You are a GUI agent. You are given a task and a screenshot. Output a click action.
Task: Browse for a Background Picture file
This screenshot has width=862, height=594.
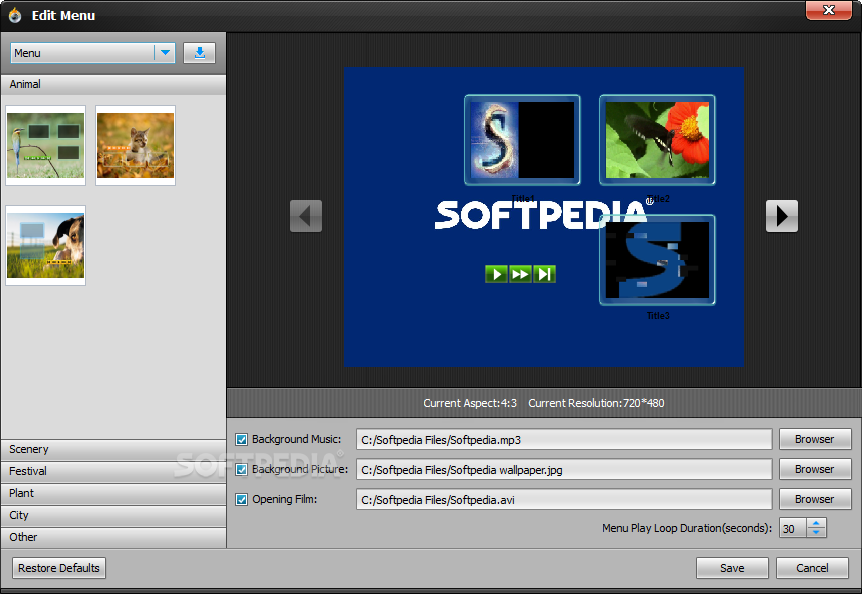[x=815, y=469]
